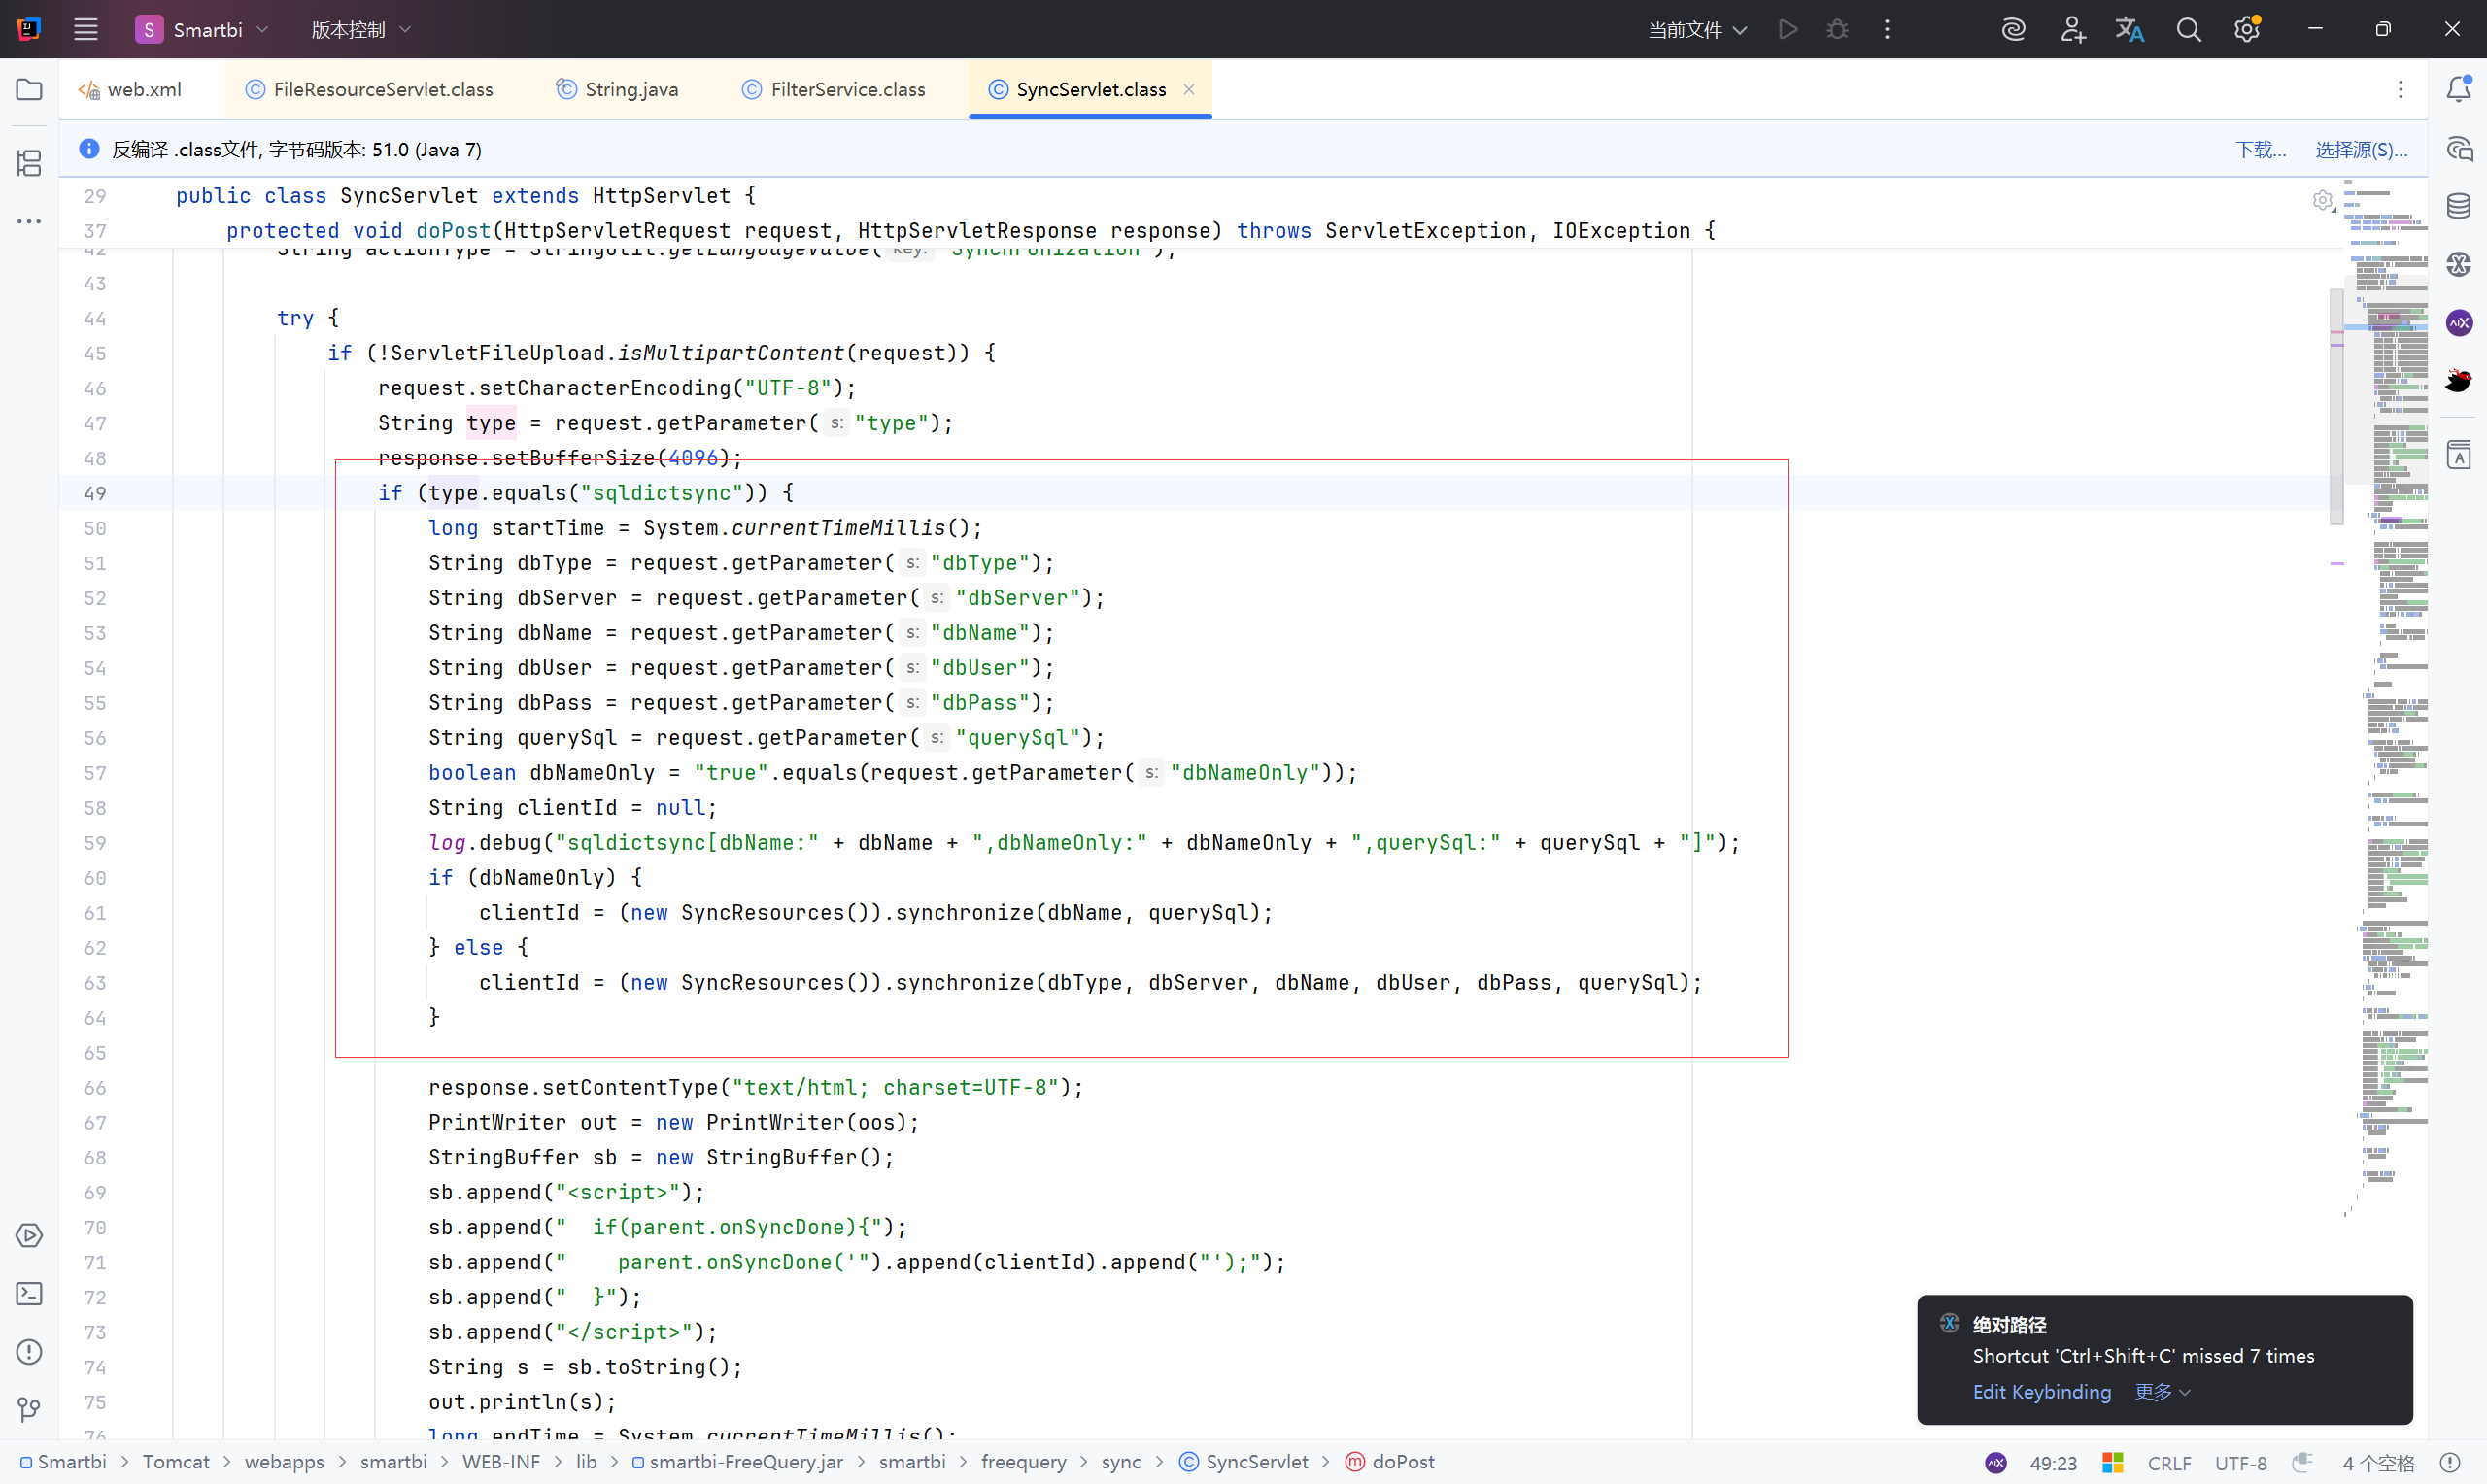
Task: Toggle the hamburger main menu
Action: [x=86, y=30]
